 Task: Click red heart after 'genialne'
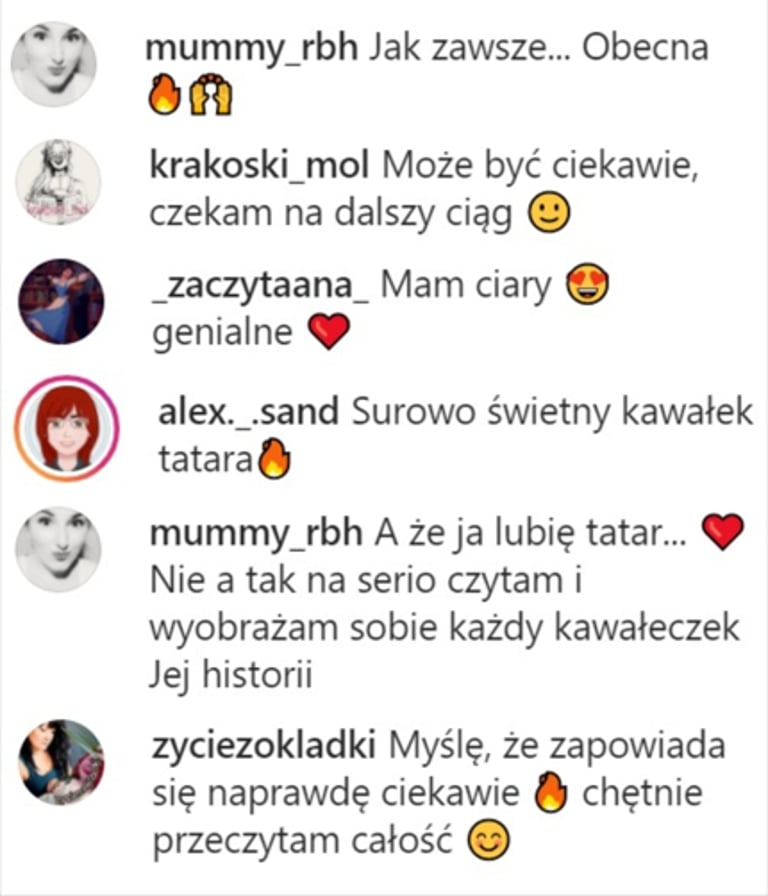point(329,331)
